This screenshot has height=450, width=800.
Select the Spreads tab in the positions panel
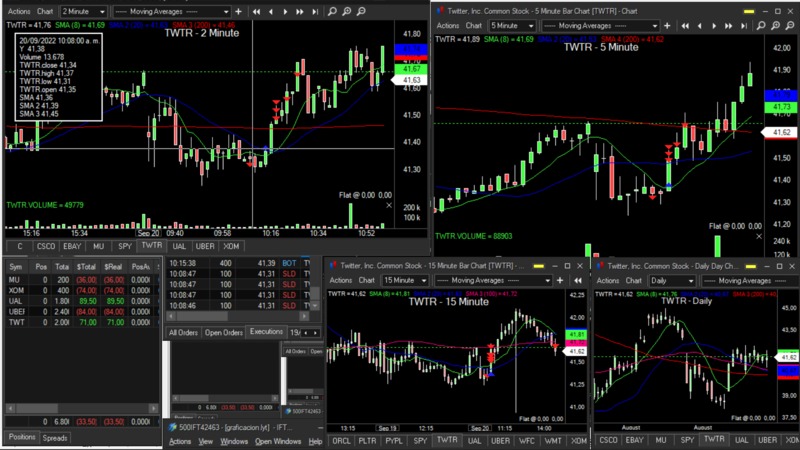click(55, 438)
